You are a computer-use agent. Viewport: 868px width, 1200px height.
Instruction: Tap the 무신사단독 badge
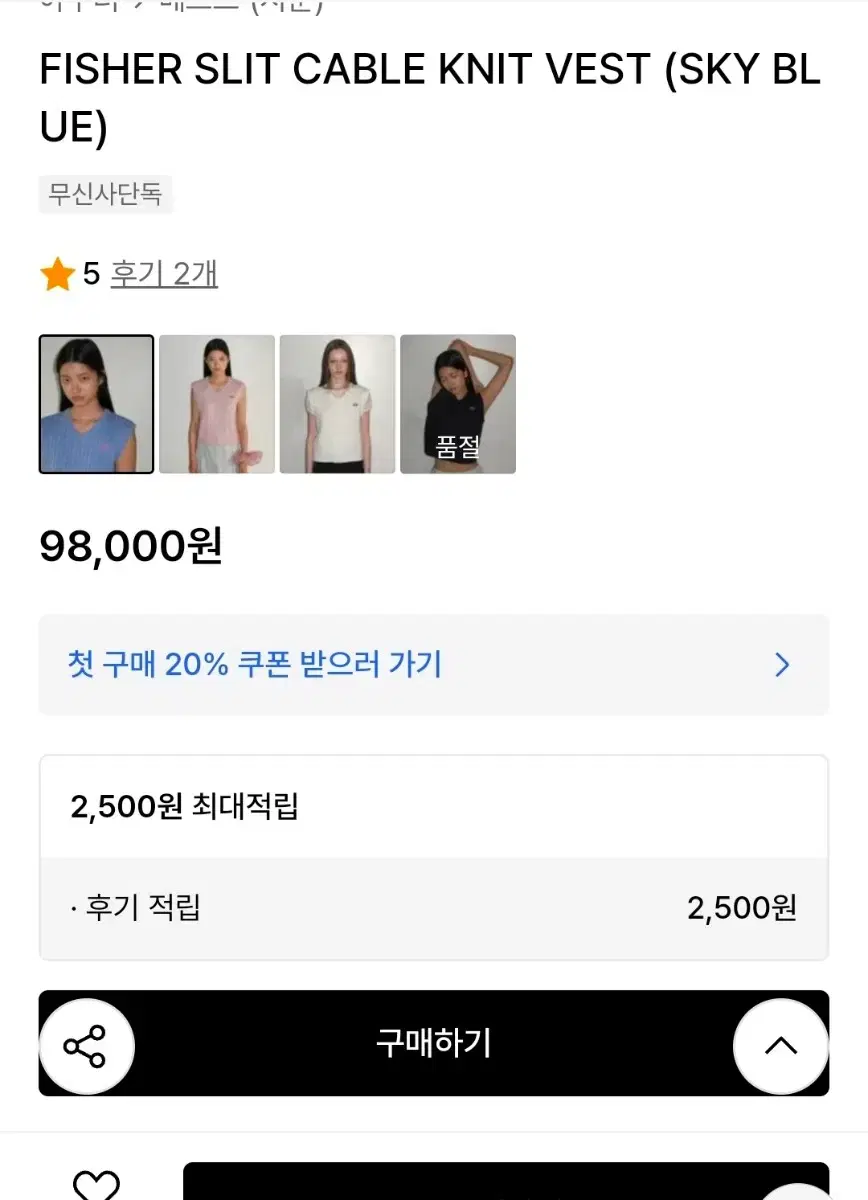pos(105,193)
